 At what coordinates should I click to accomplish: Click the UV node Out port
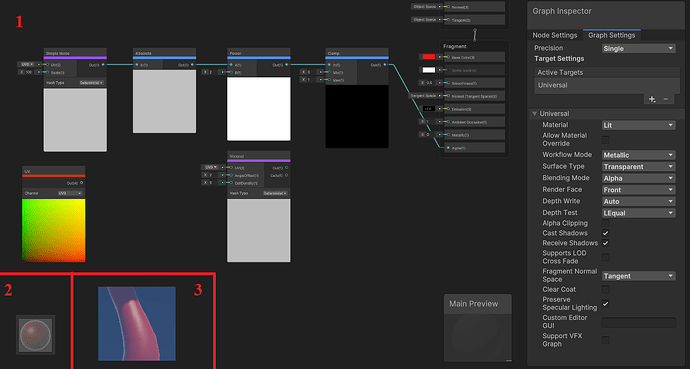coord(81,183)
